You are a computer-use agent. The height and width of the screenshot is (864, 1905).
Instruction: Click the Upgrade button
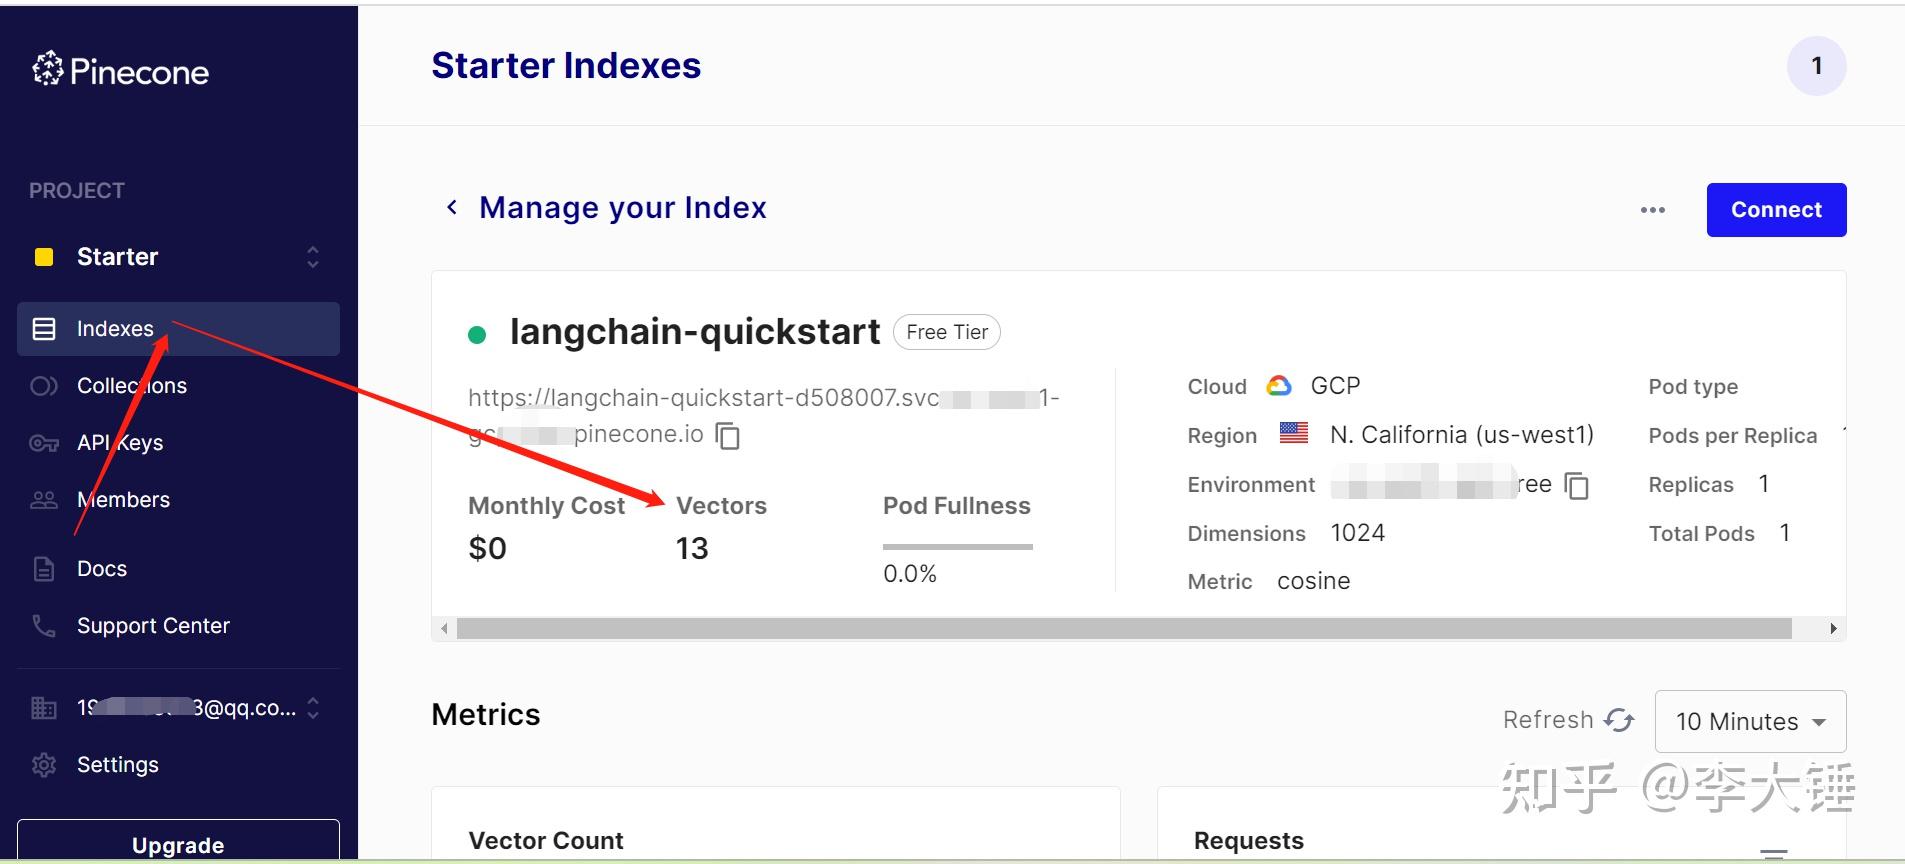(178, 844)
